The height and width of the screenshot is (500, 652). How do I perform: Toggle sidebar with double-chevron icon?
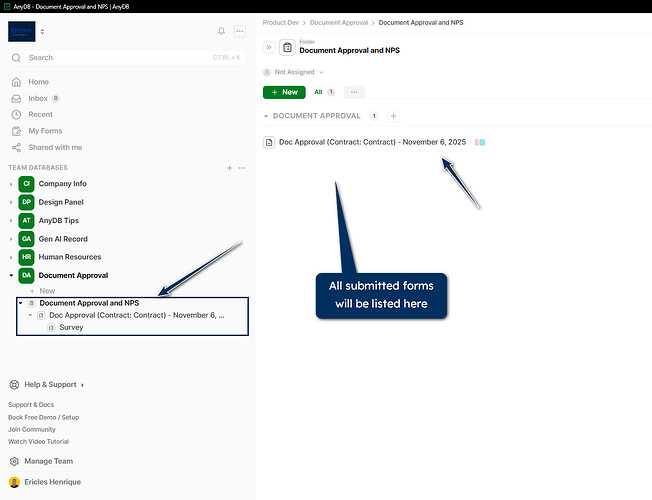(269, 47)
